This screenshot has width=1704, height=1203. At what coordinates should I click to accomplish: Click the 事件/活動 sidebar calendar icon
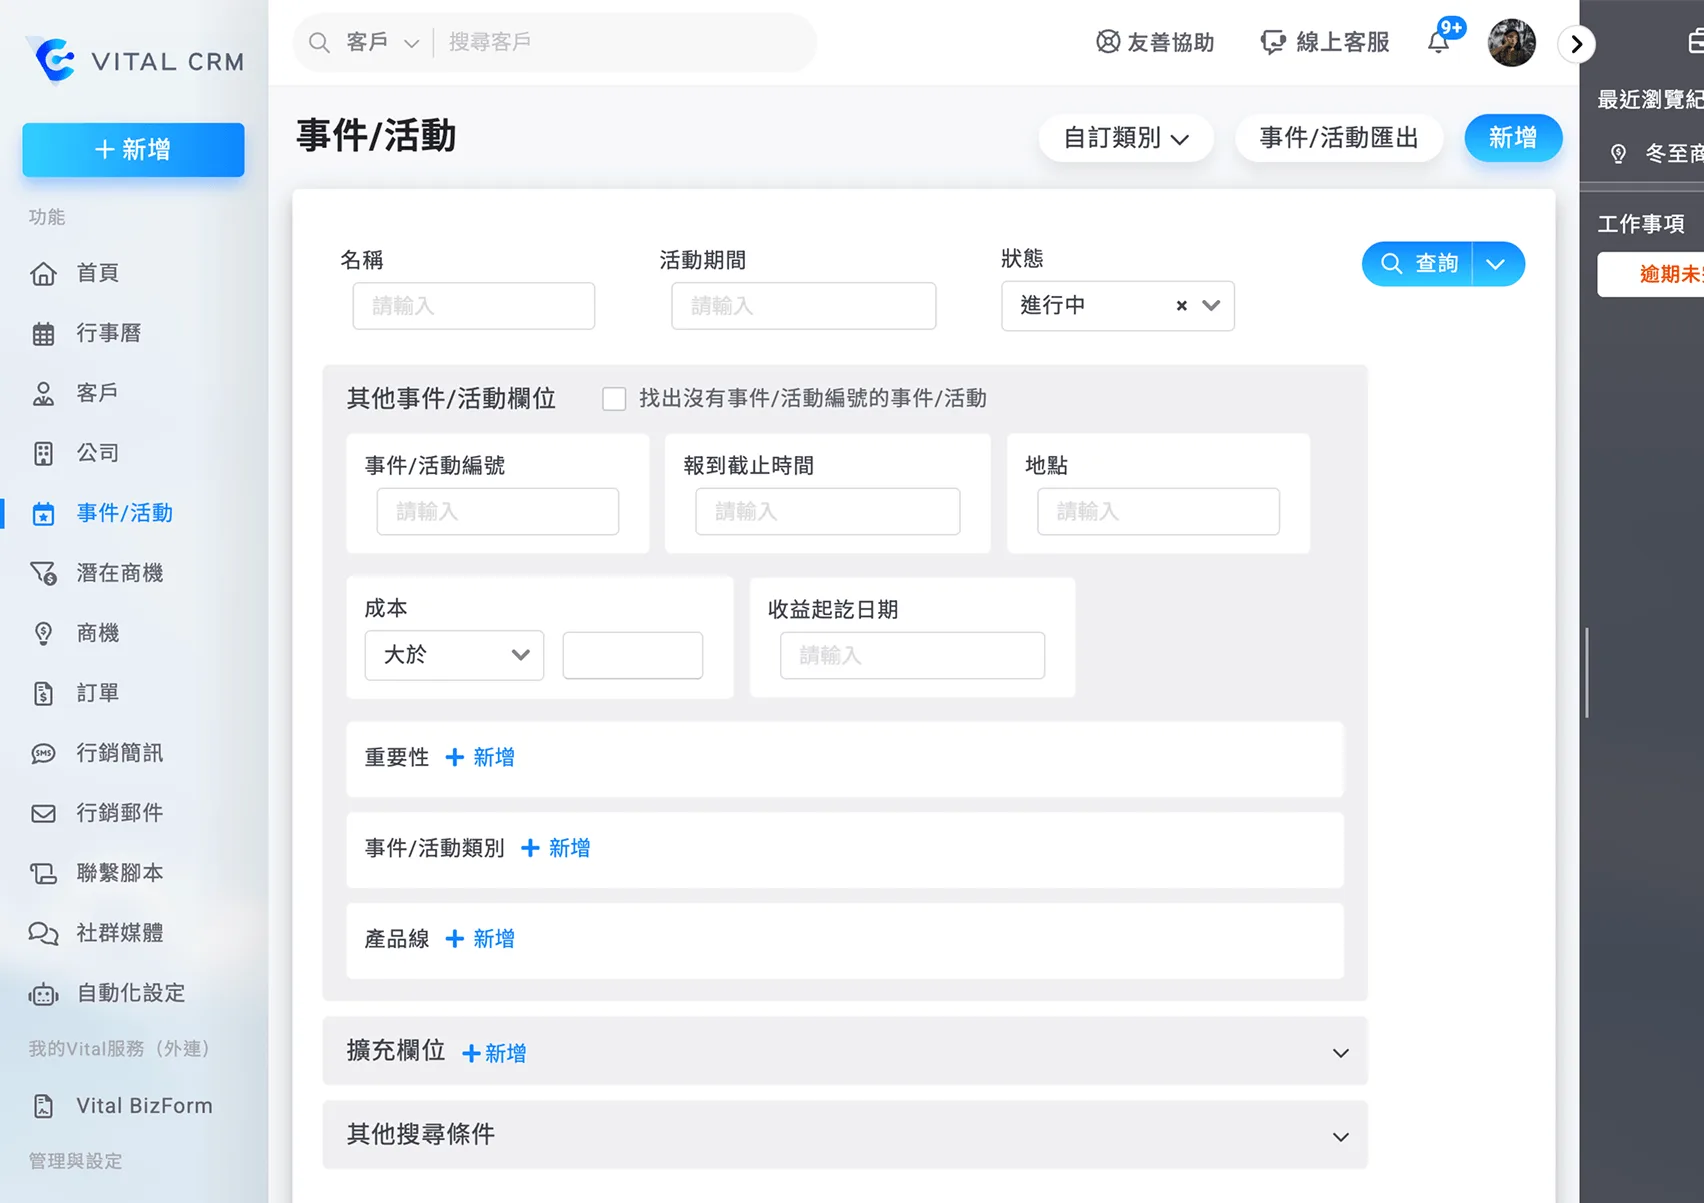(43, 514)
